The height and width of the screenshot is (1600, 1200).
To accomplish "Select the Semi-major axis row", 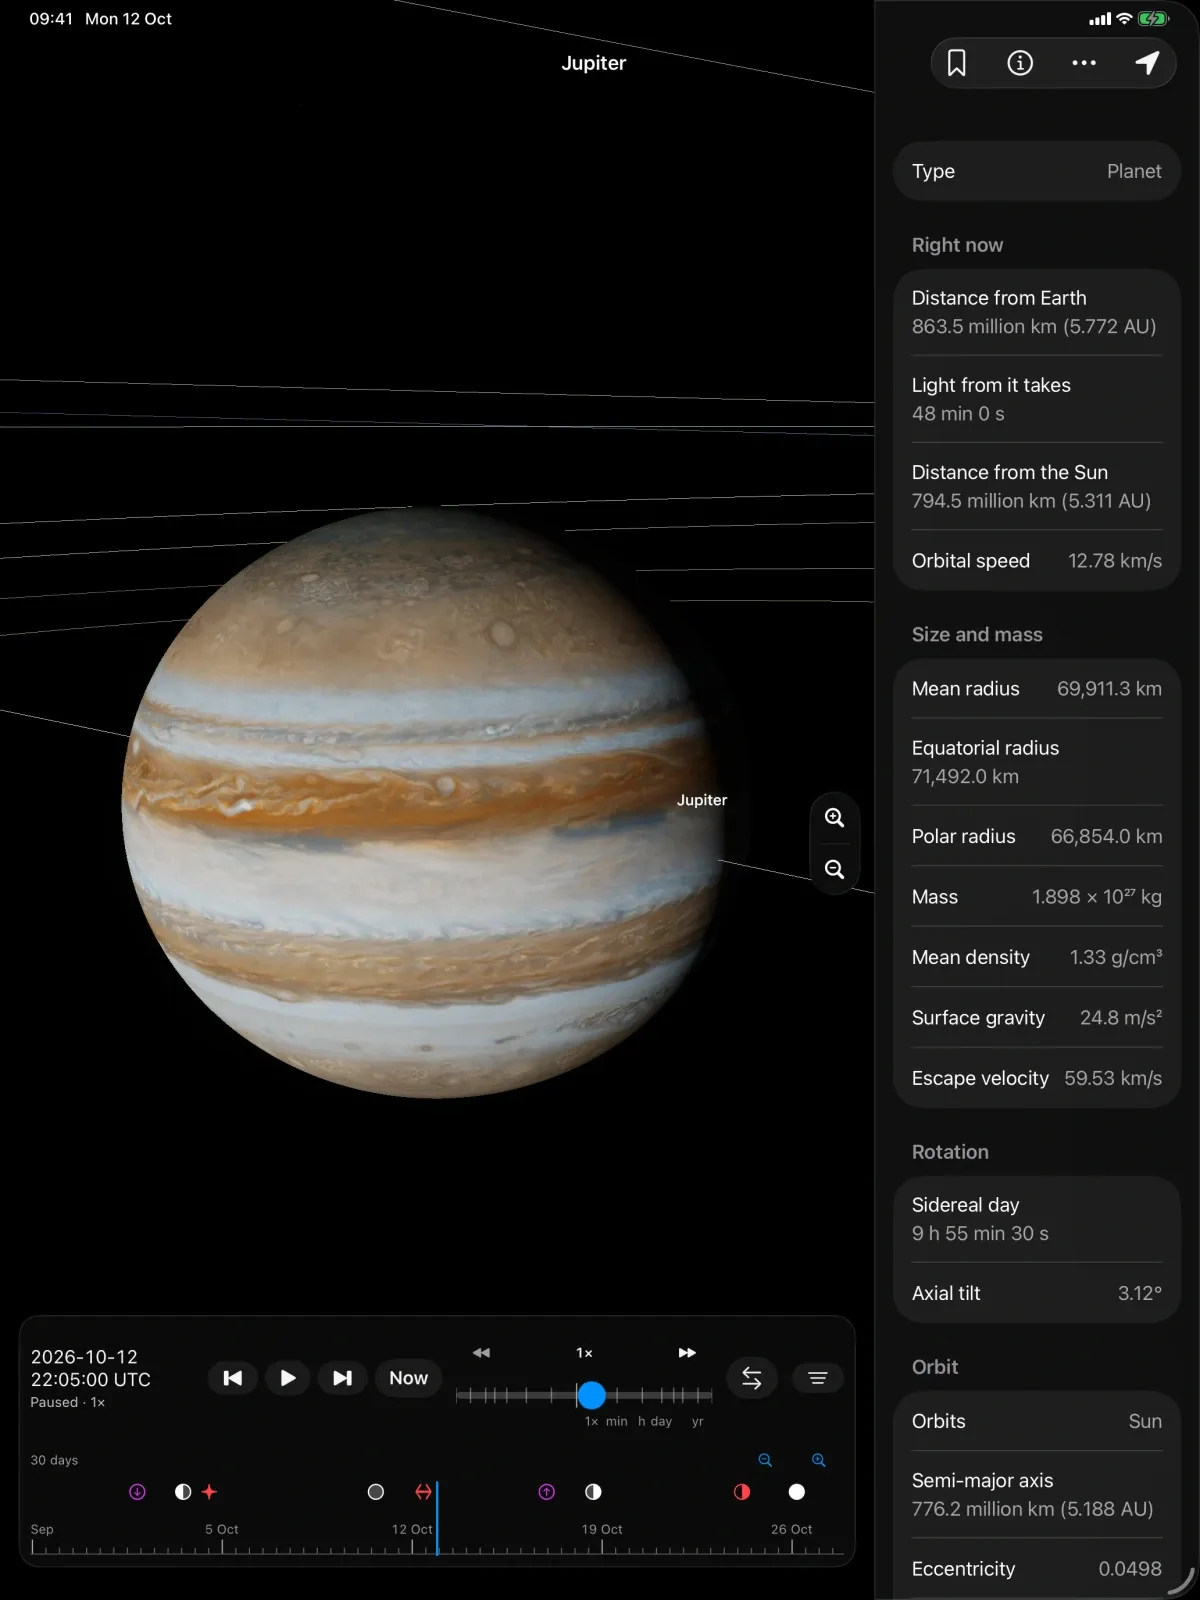I will [1037, 1494].
